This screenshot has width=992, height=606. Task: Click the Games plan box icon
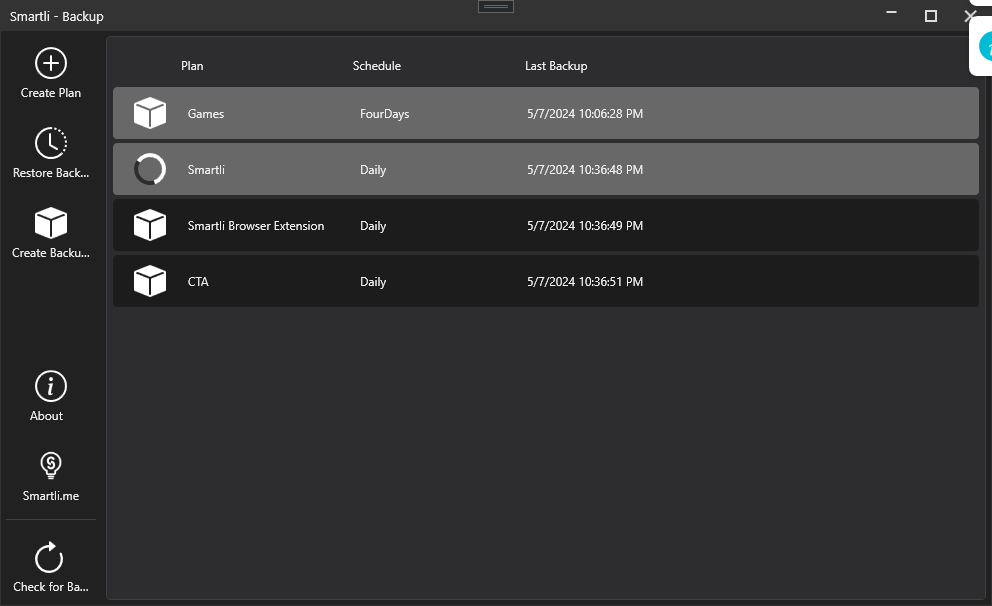click(150, 114)
